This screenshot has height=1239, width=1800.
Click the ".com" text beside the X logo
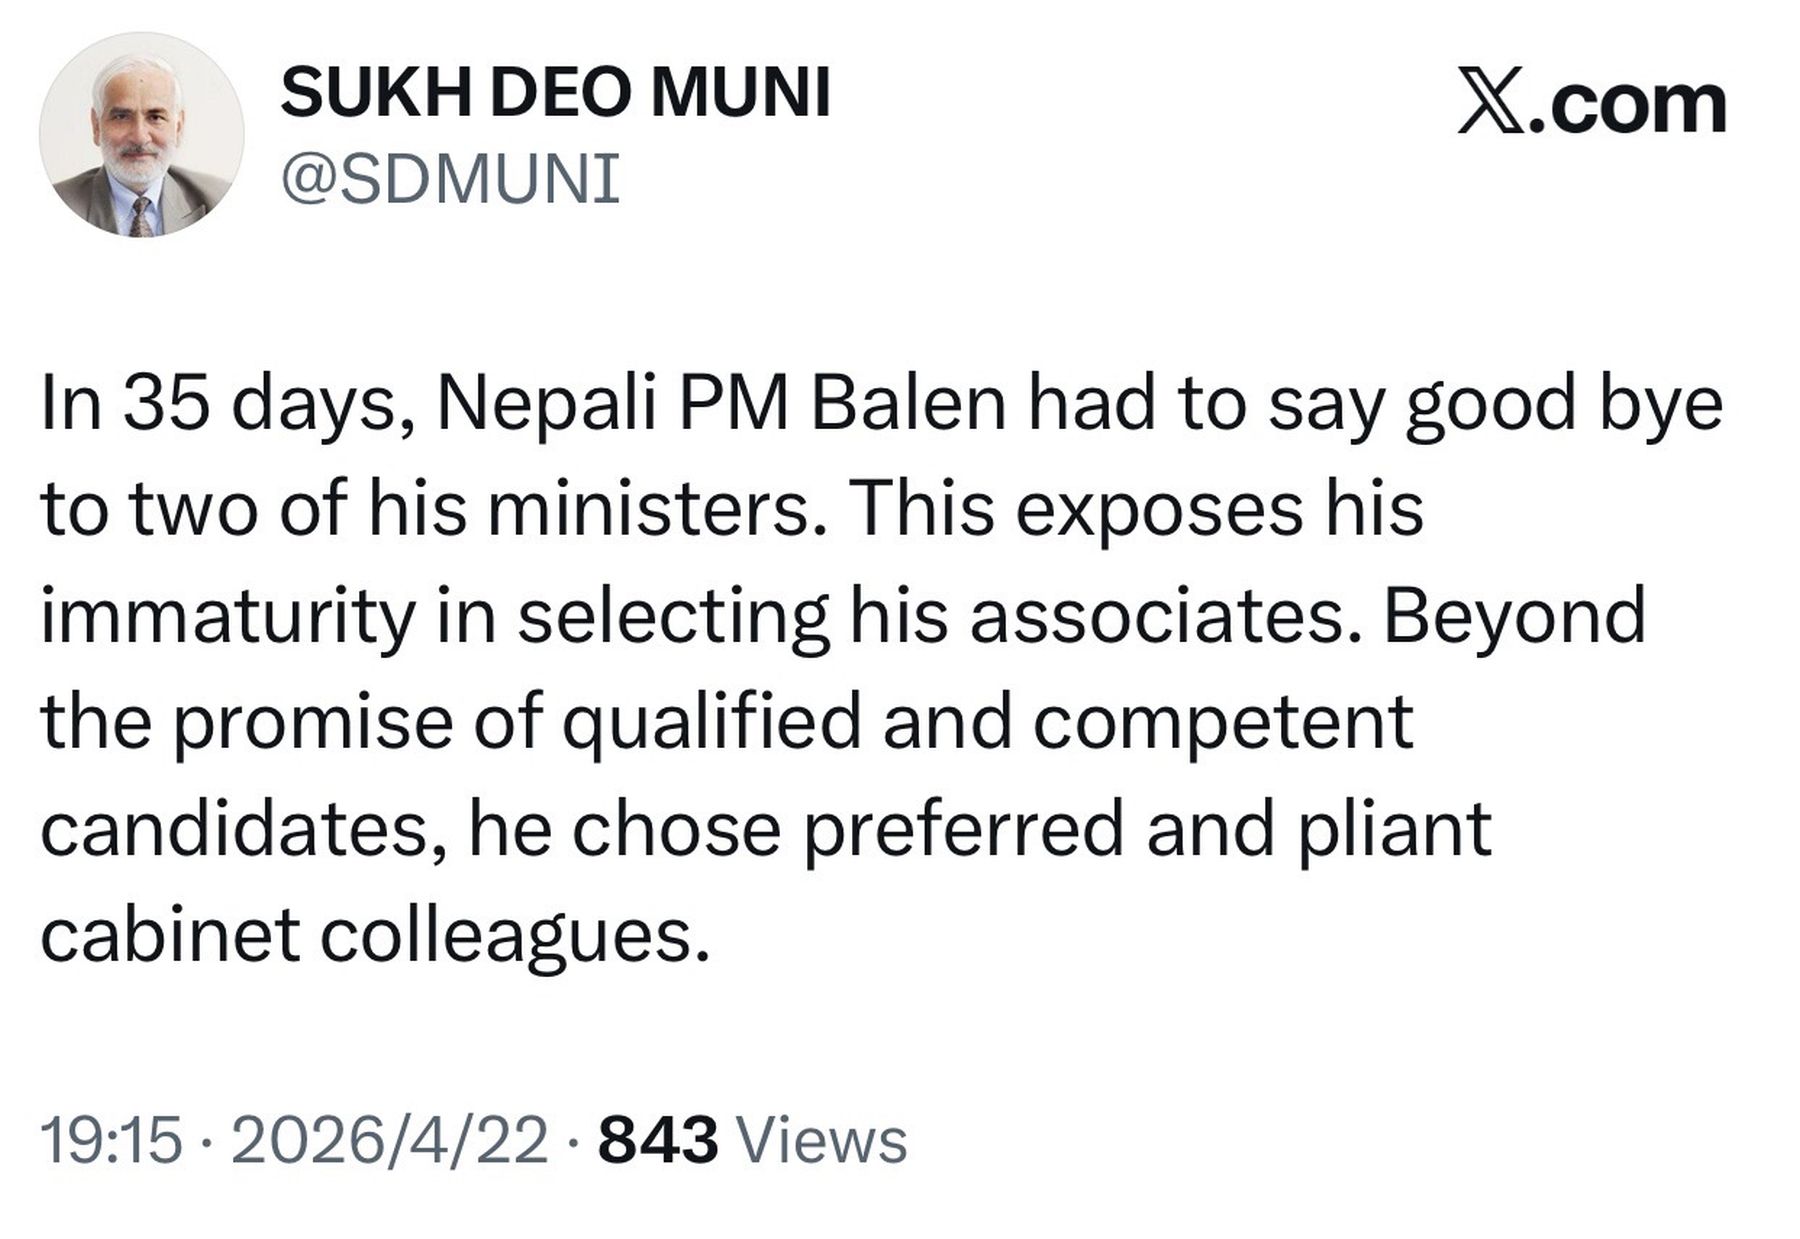click(1625, 103)
